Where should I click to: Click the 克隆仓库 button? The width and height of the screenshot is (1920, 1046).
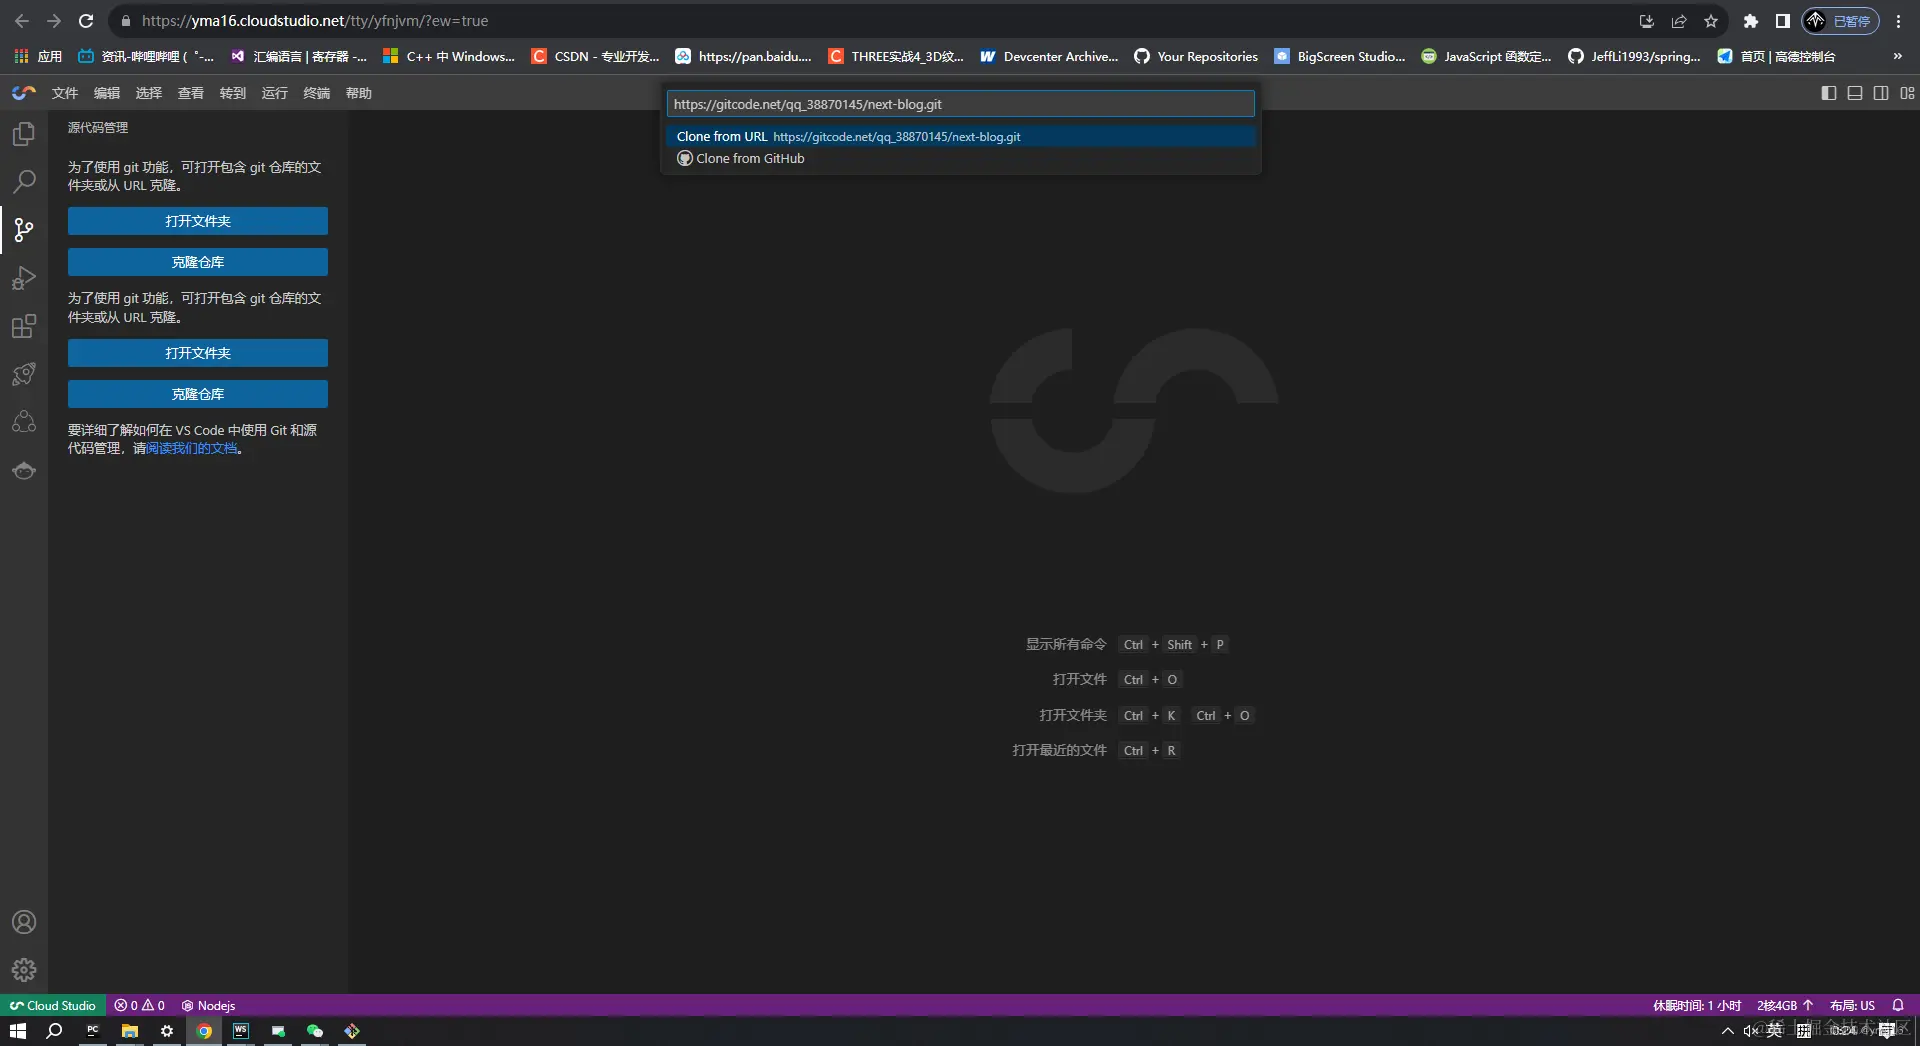click(x=197, y=261)
